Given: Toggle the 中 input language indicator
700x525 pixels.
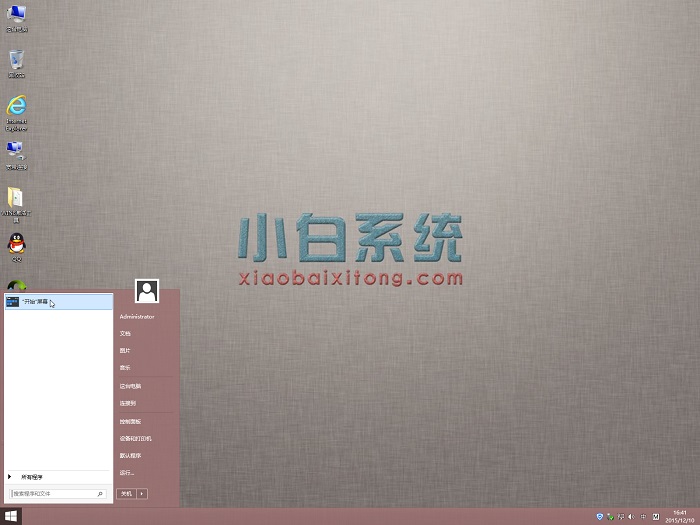Looking at the screenshot, I should [644, 516].
